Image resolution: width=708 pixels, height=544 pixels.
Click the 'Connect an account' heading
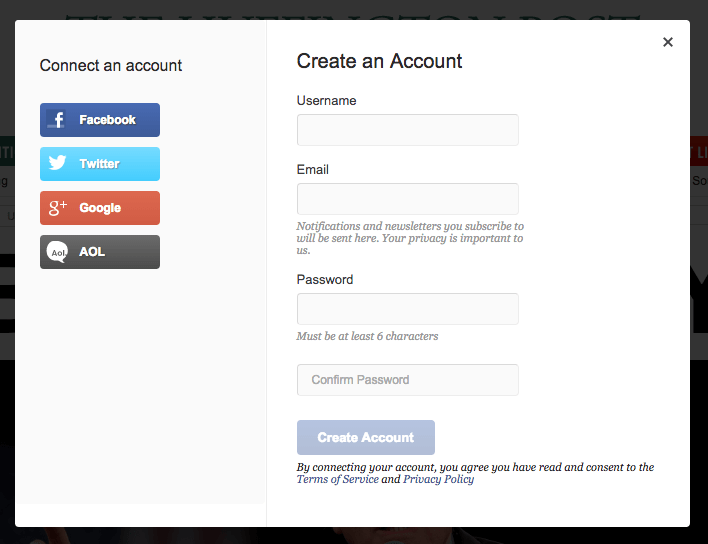pos(111,66)
